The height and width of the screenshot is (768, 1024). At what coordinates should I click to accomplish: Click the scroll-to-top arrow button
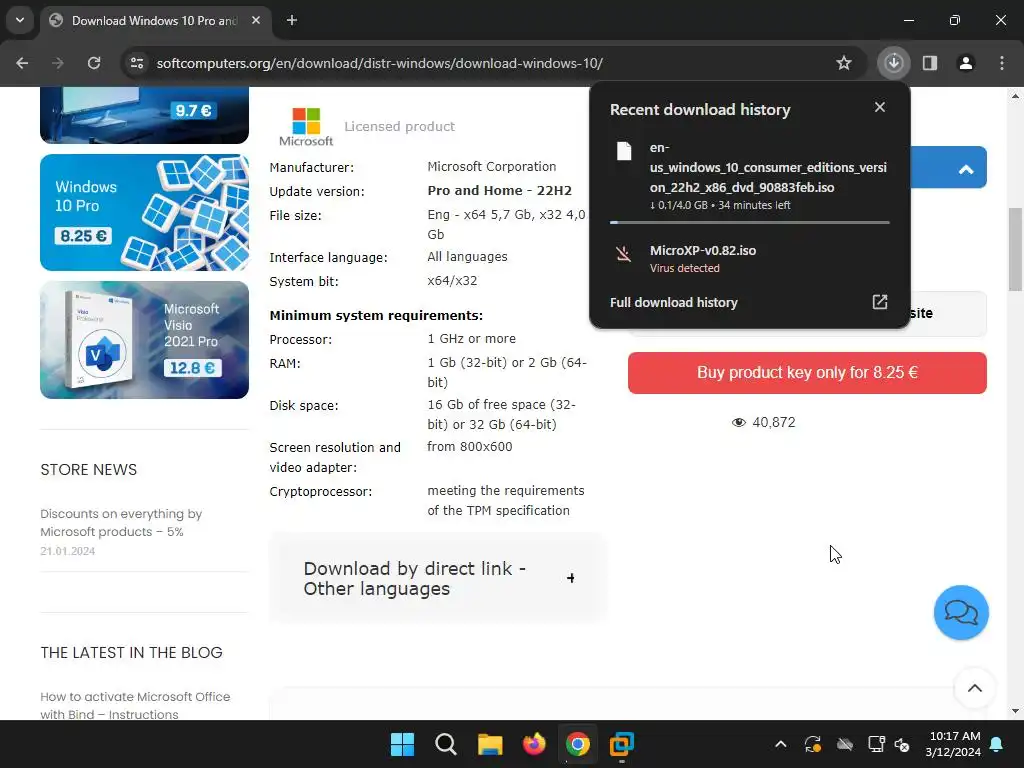click(x=974, y=688)
